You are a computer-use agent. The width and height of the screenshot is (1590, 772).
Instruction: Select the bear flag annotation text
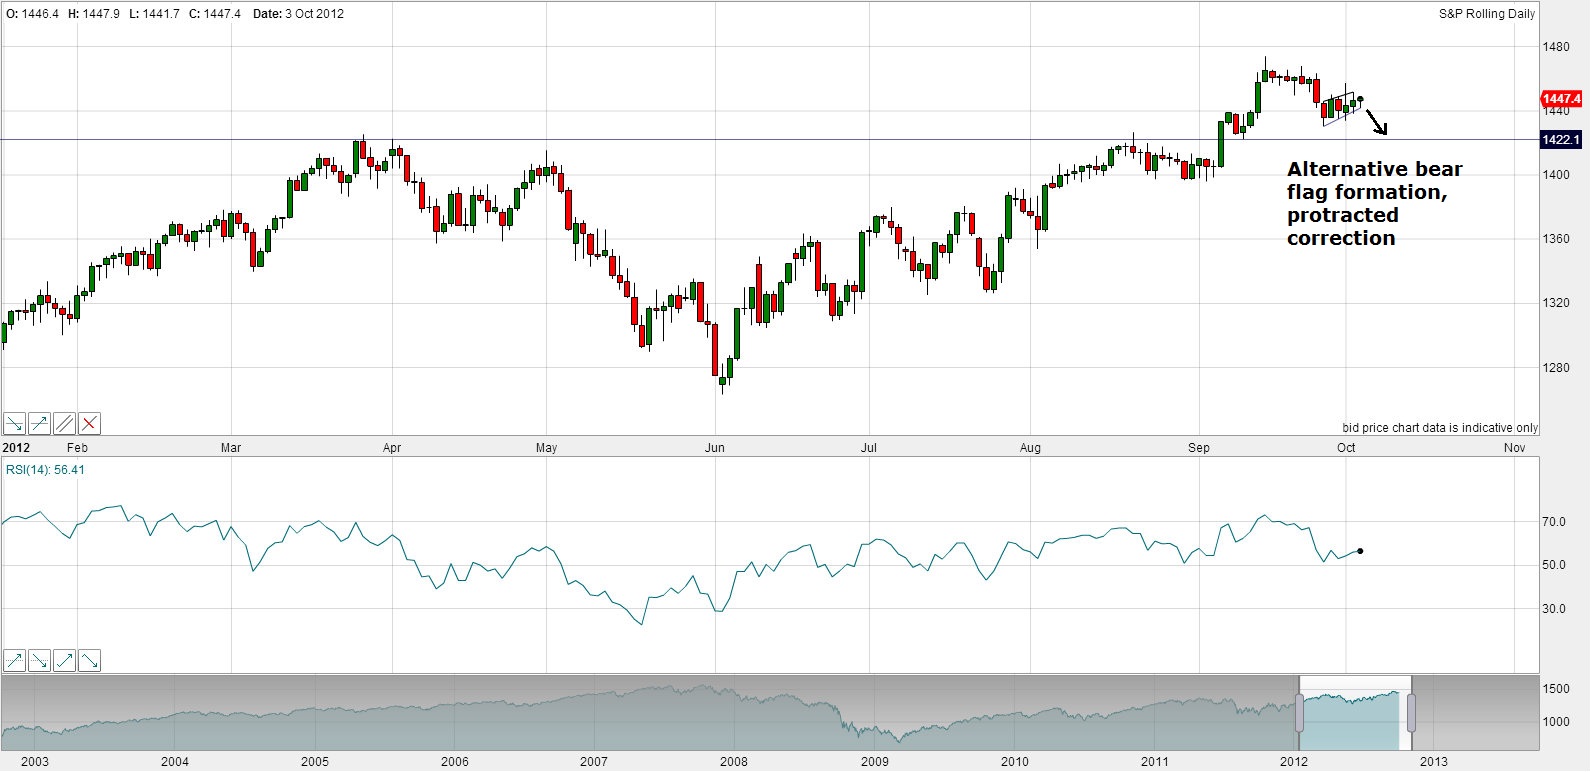point(1372,204)
